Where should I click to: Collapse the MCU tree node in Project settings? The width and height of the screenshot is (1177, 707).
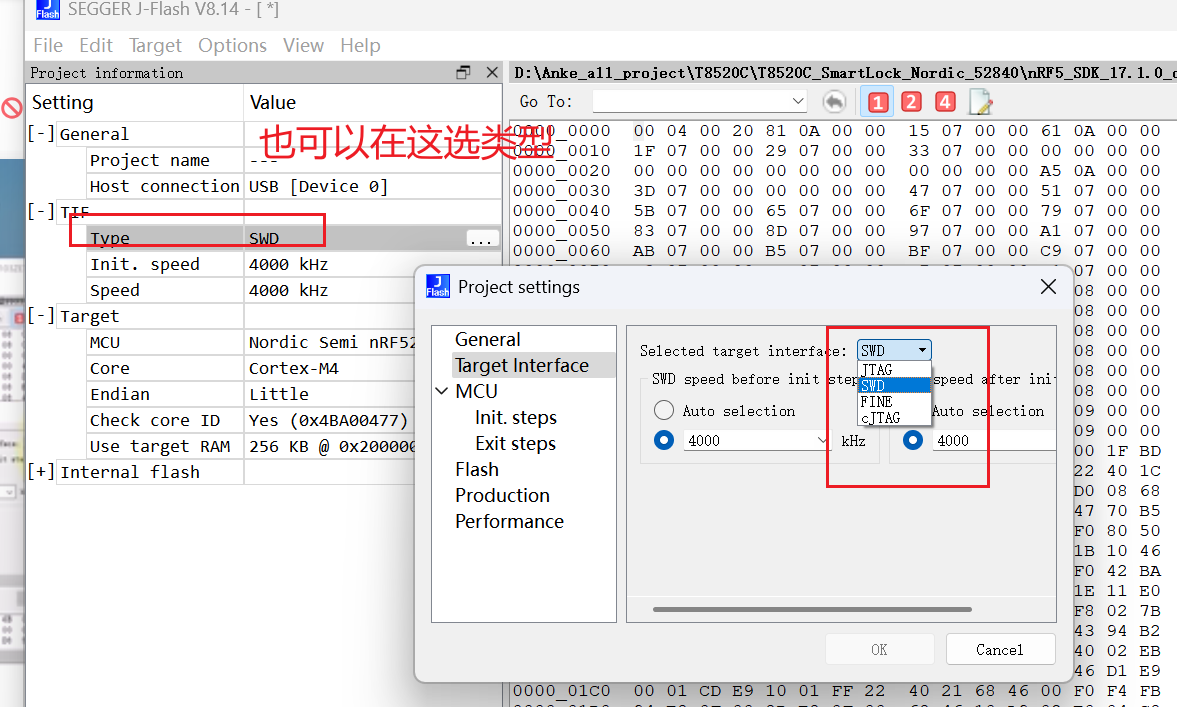[x=442, y=391]
